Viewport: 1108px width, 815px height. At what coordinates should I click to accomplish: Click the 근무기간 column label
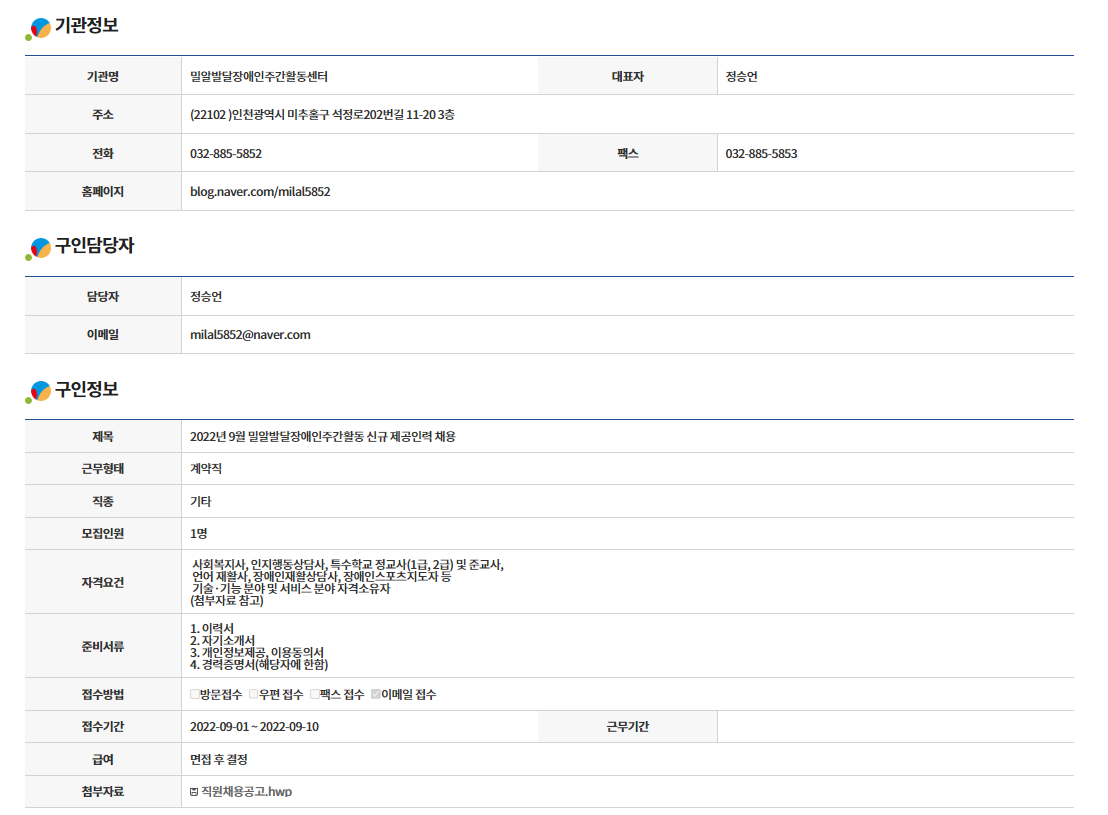(x=627, y=727)
